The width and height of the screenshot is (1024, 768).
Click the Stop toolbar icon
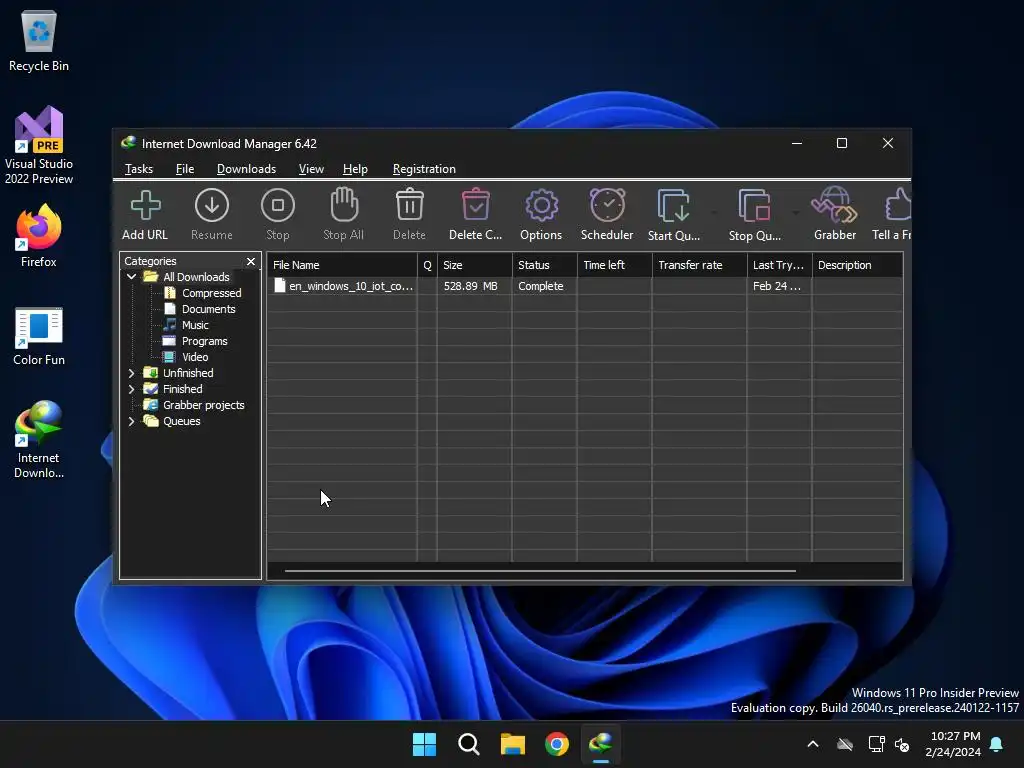coord(278,206)
